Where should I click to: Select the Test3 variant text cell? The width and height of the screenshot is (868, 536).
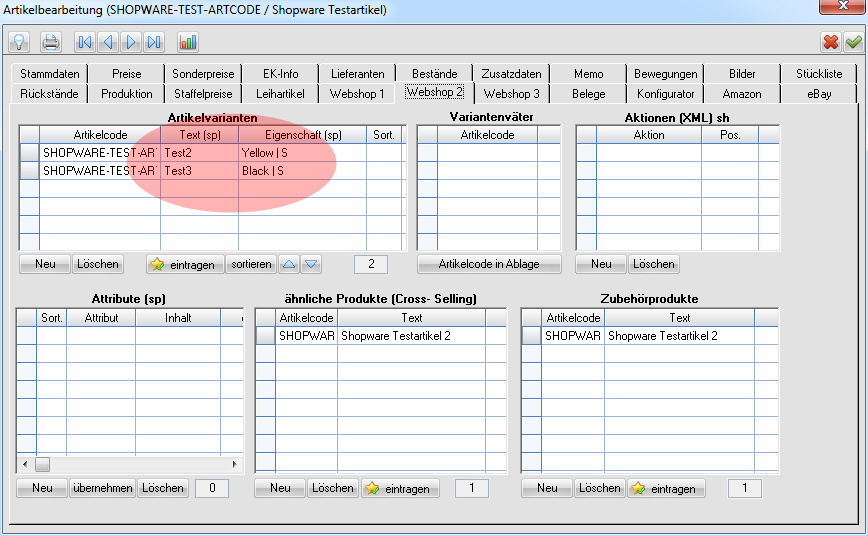(199, 171)
